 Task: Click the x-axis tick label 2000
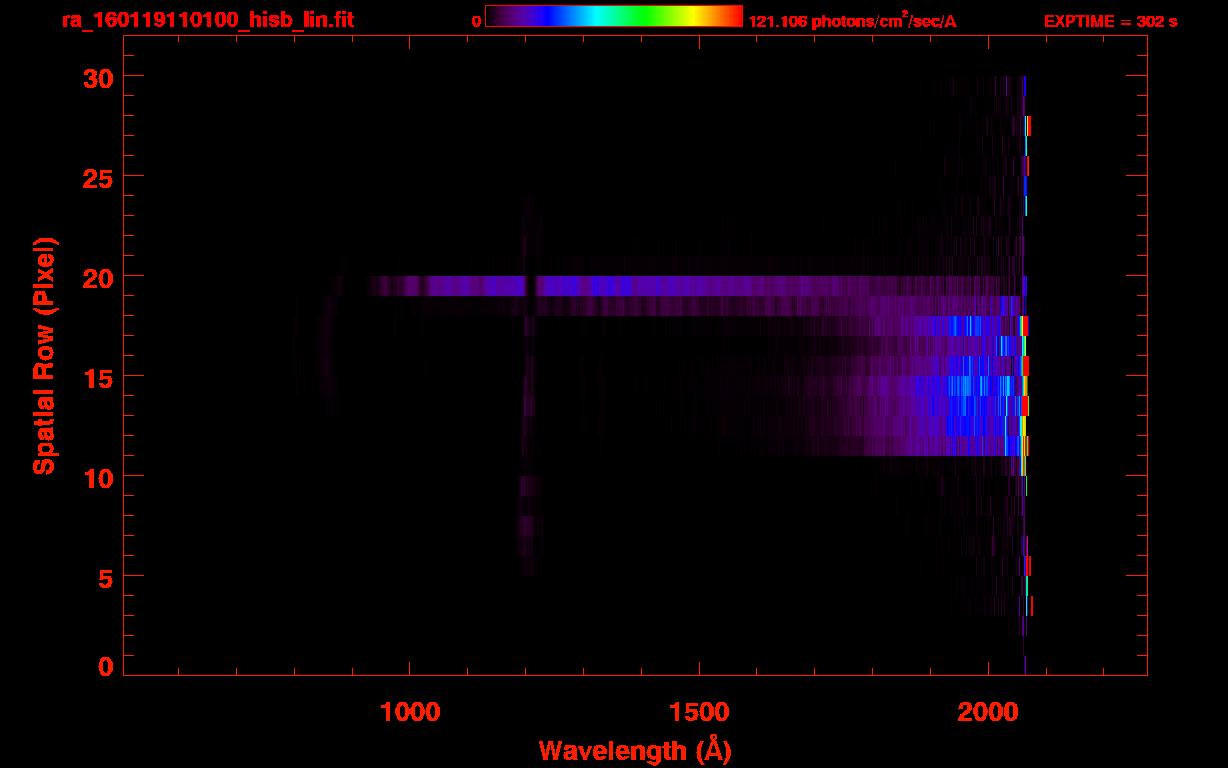tap(988, 712)
